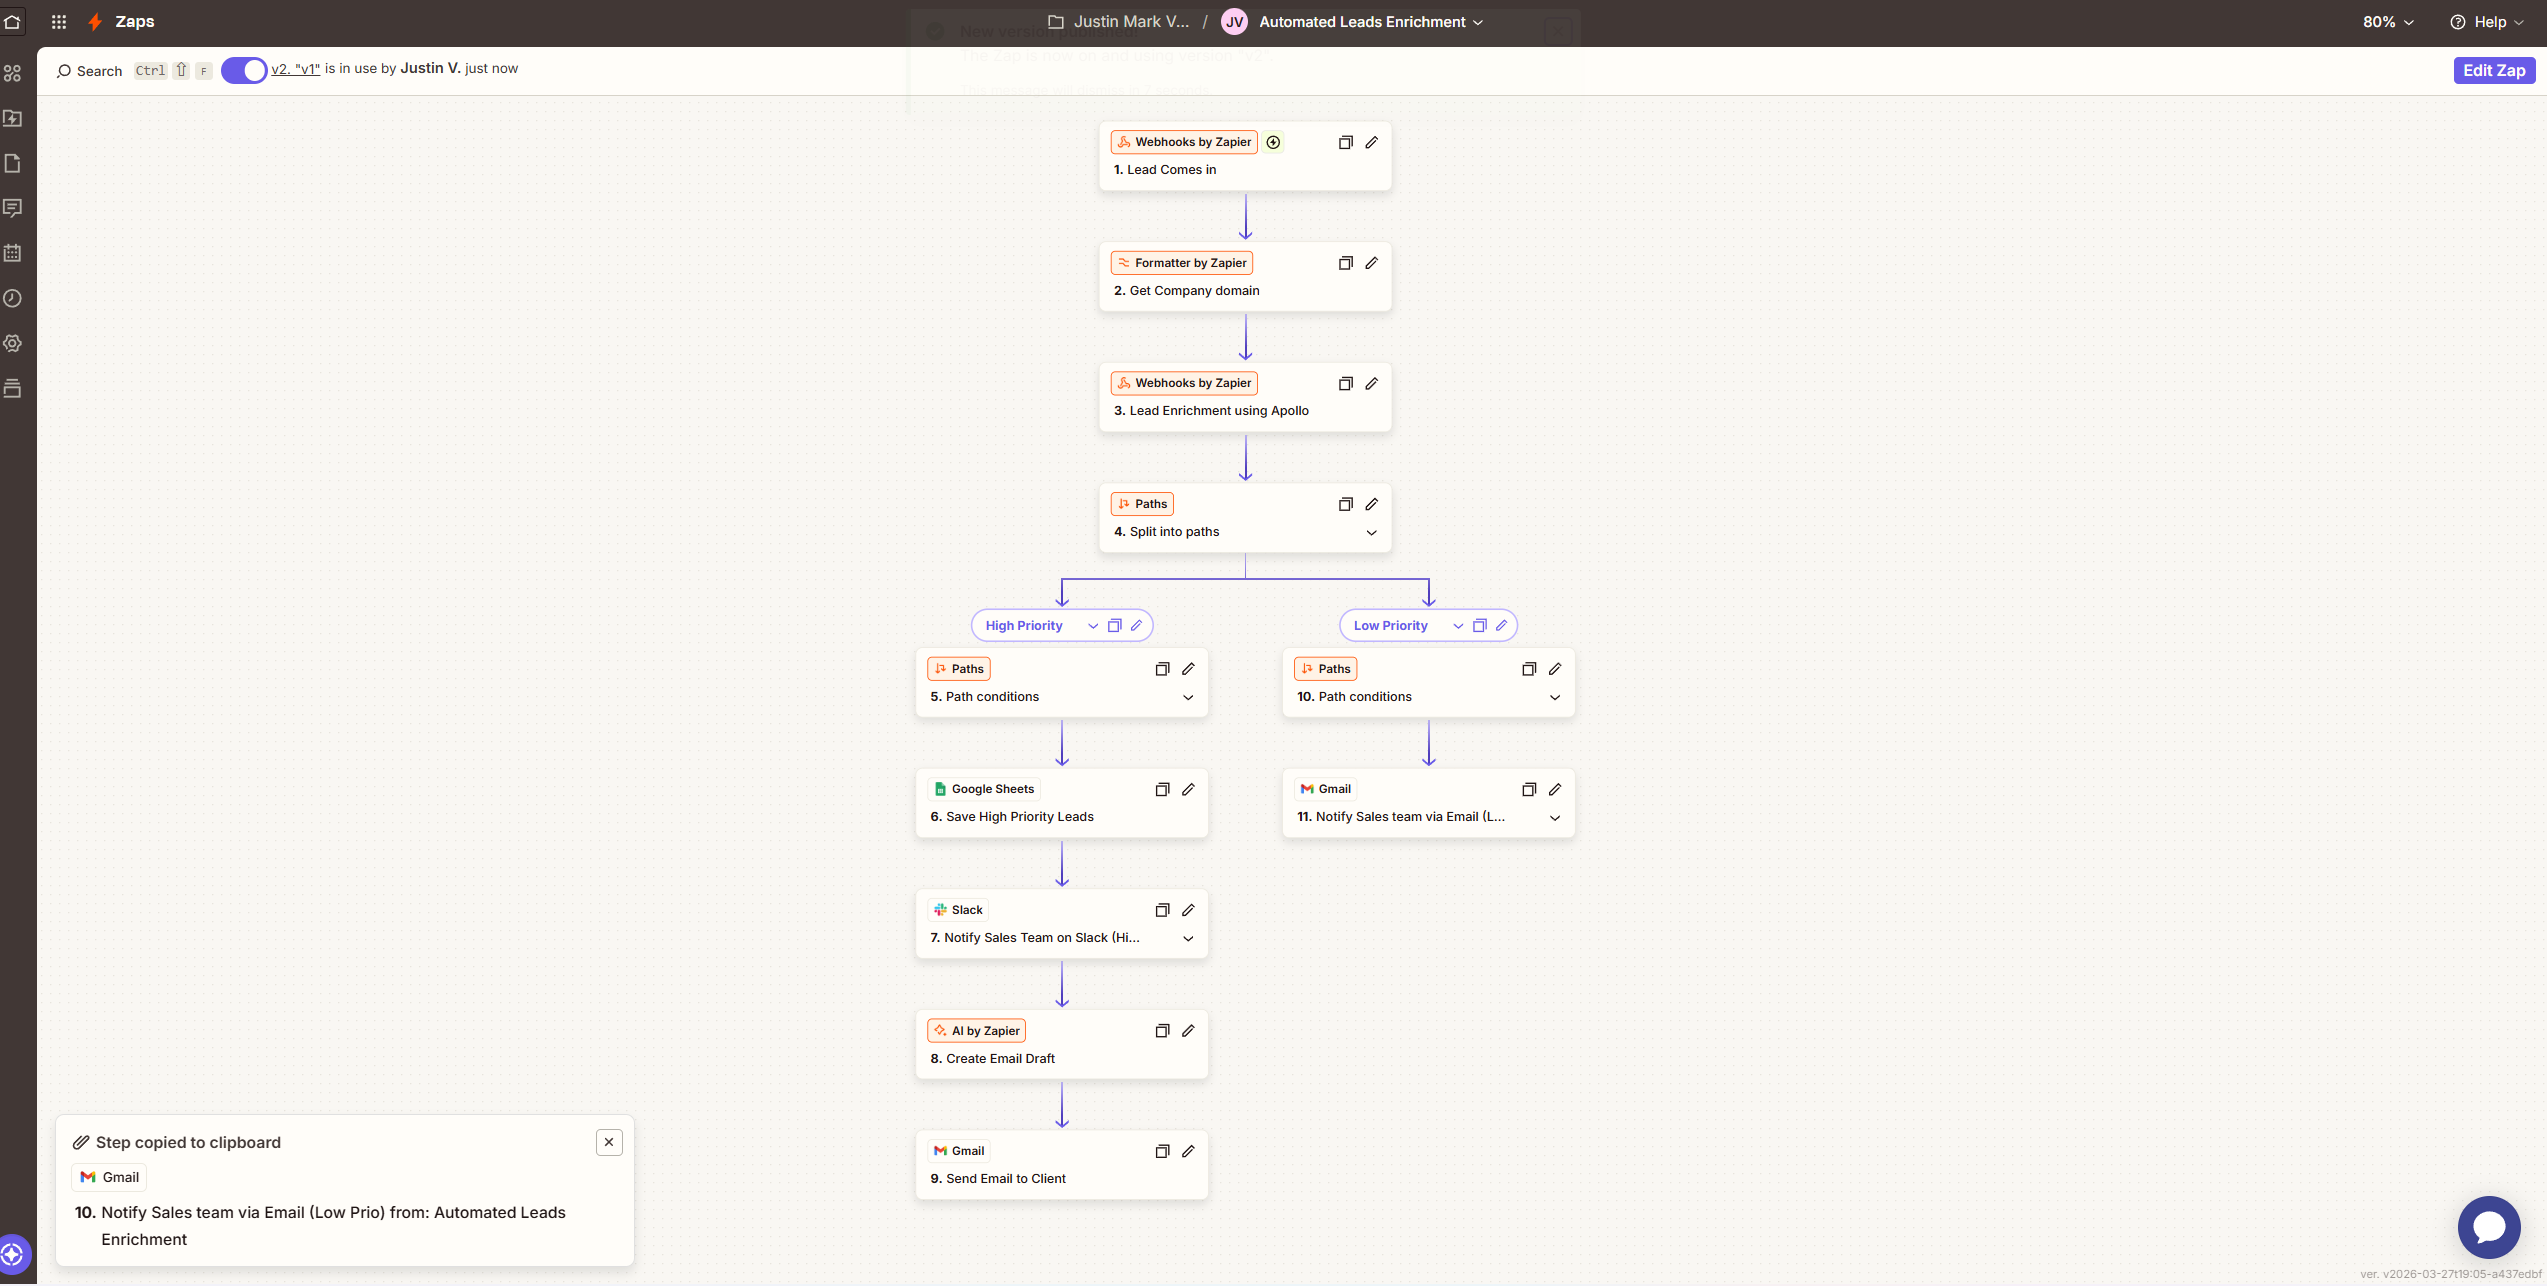Open the Automated Leads Enrichment name dropdown

pyautogui.click(x=1371, y=22)
